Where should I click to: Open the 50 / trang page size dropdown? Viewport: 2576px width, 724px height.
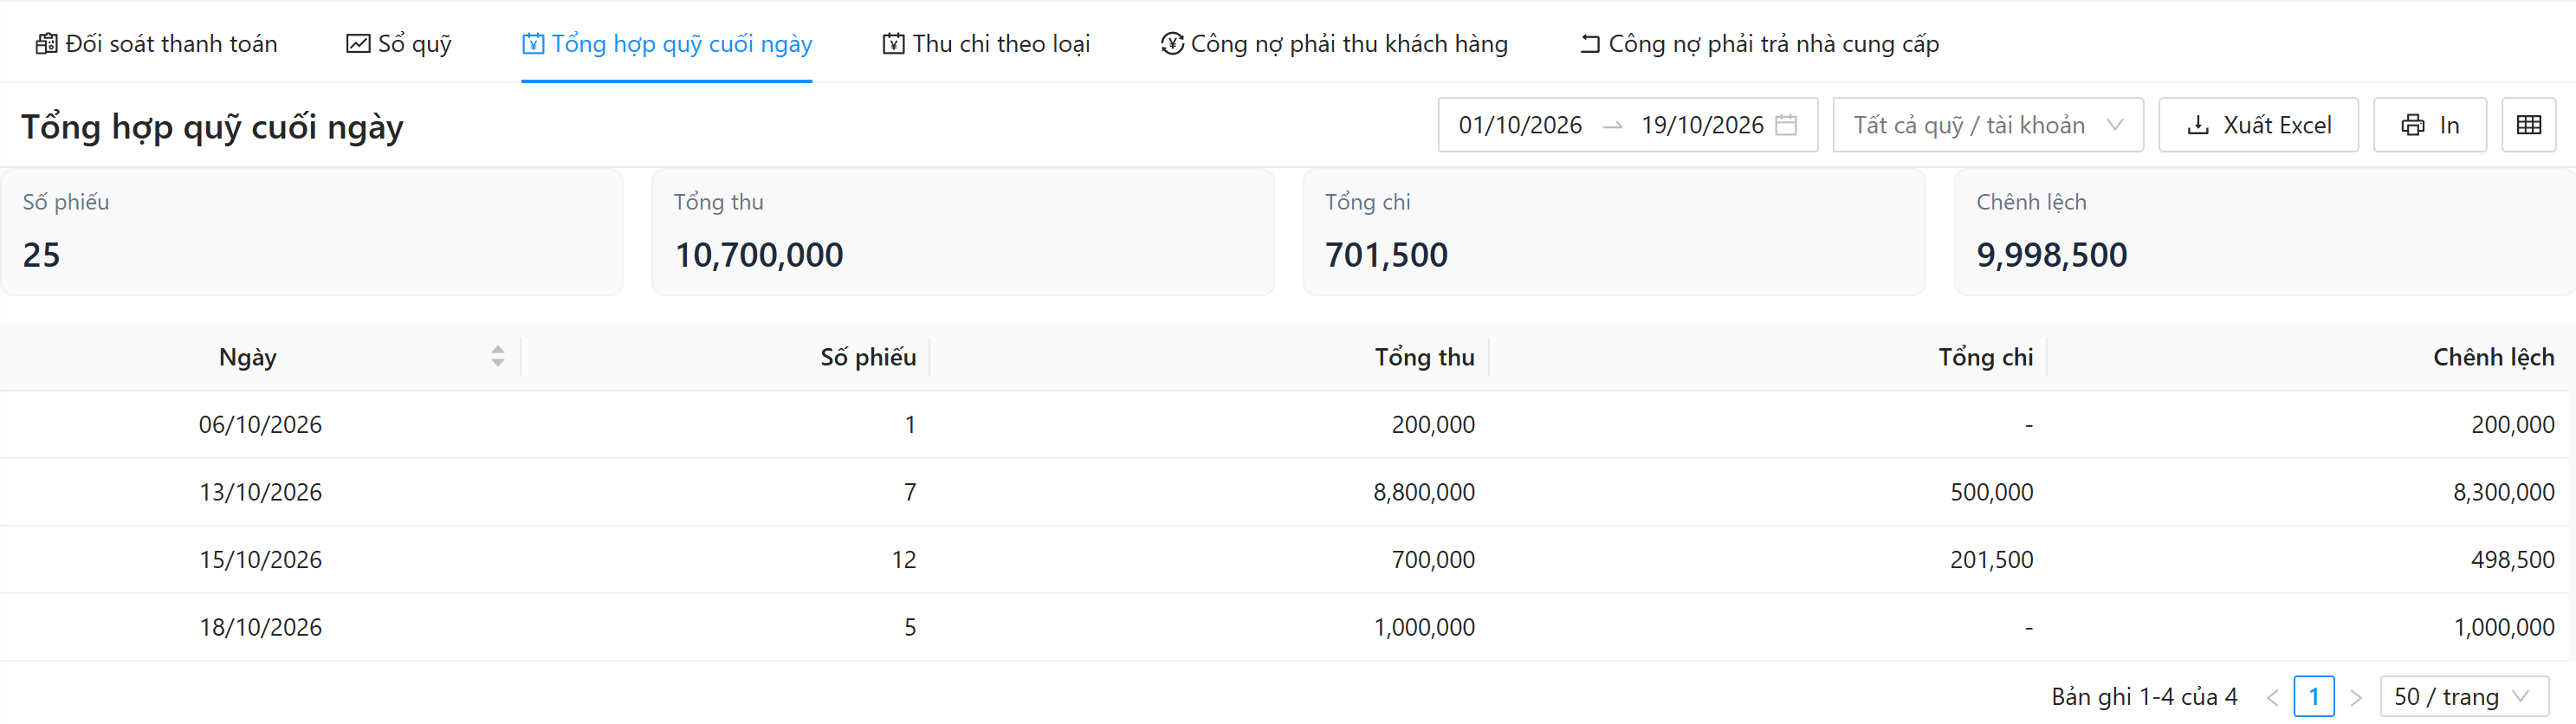(2464, 696)
